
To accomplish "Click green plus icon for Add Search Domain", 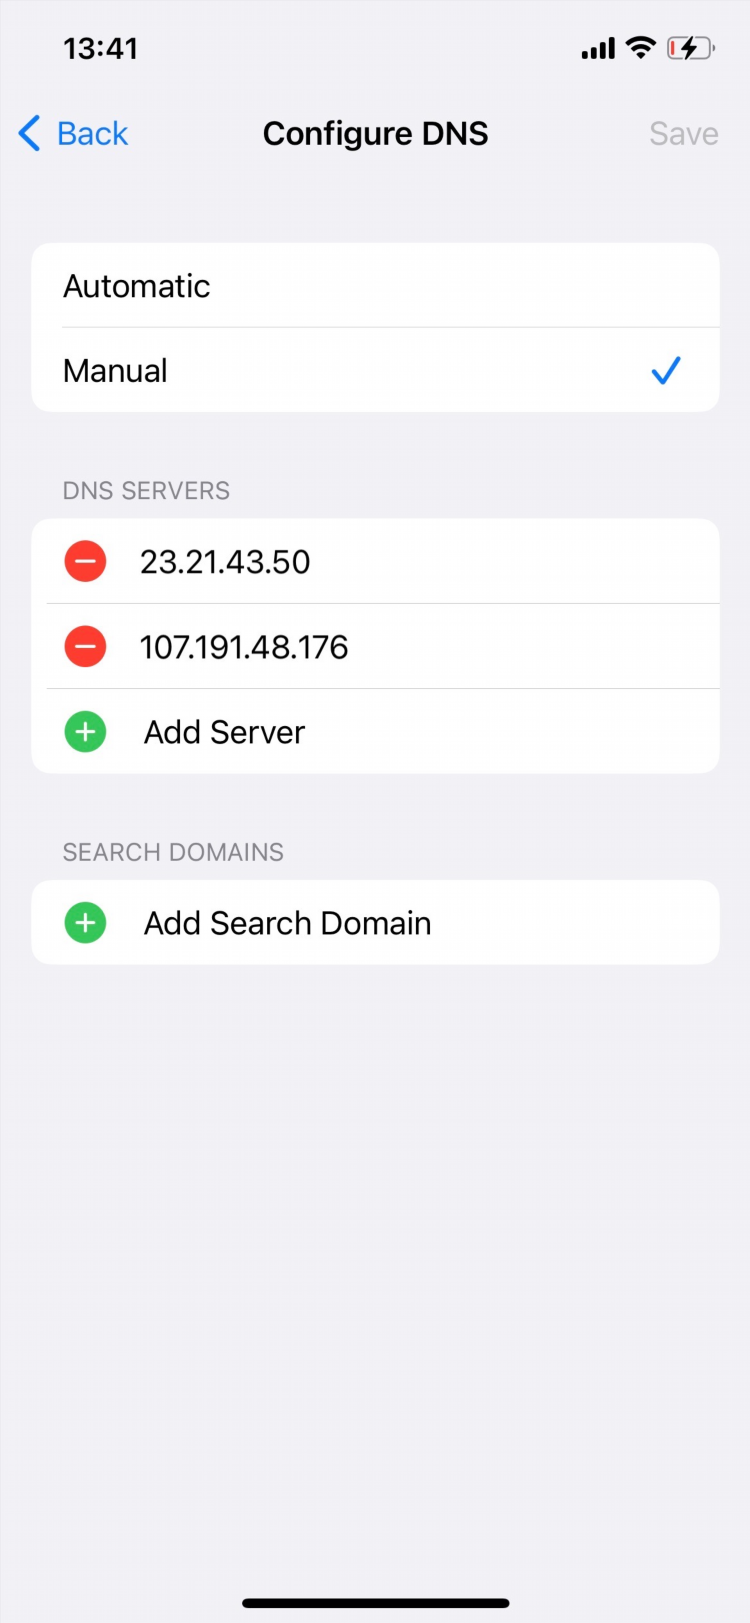I will 86,922.
